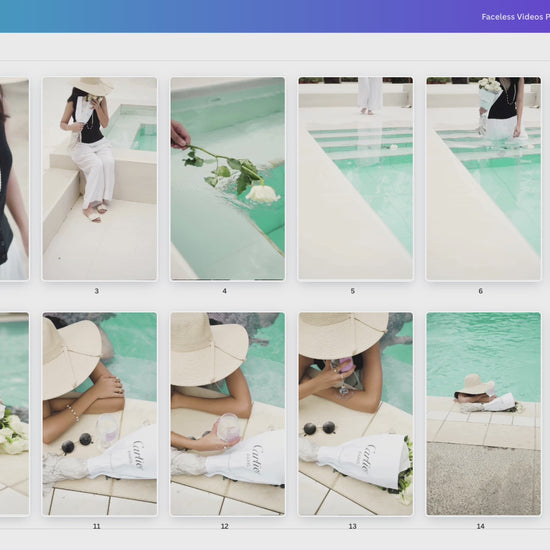
Task: Select the partially visible page 2 thumbnail
Action: [x=14, y=179]
